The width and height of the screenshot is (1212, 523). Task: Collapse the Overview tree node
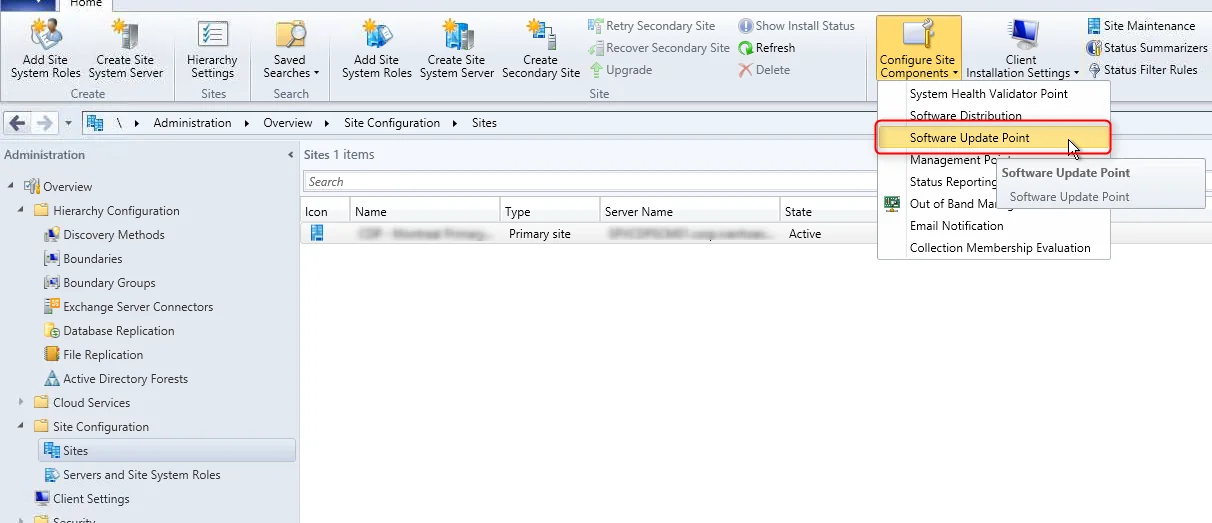point(11,186)
